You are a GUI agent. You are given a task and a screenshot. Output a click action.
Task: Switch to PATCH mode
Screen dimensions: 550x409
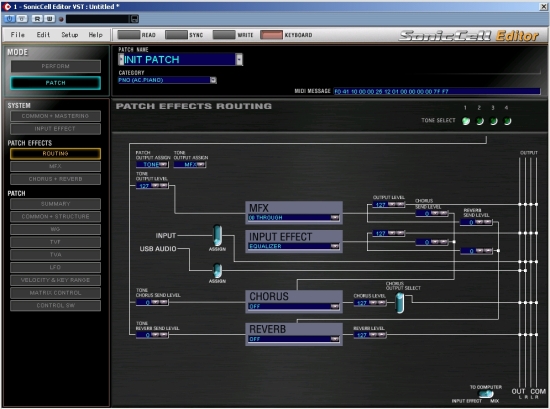pyautogui.click(x=55, y=83)
